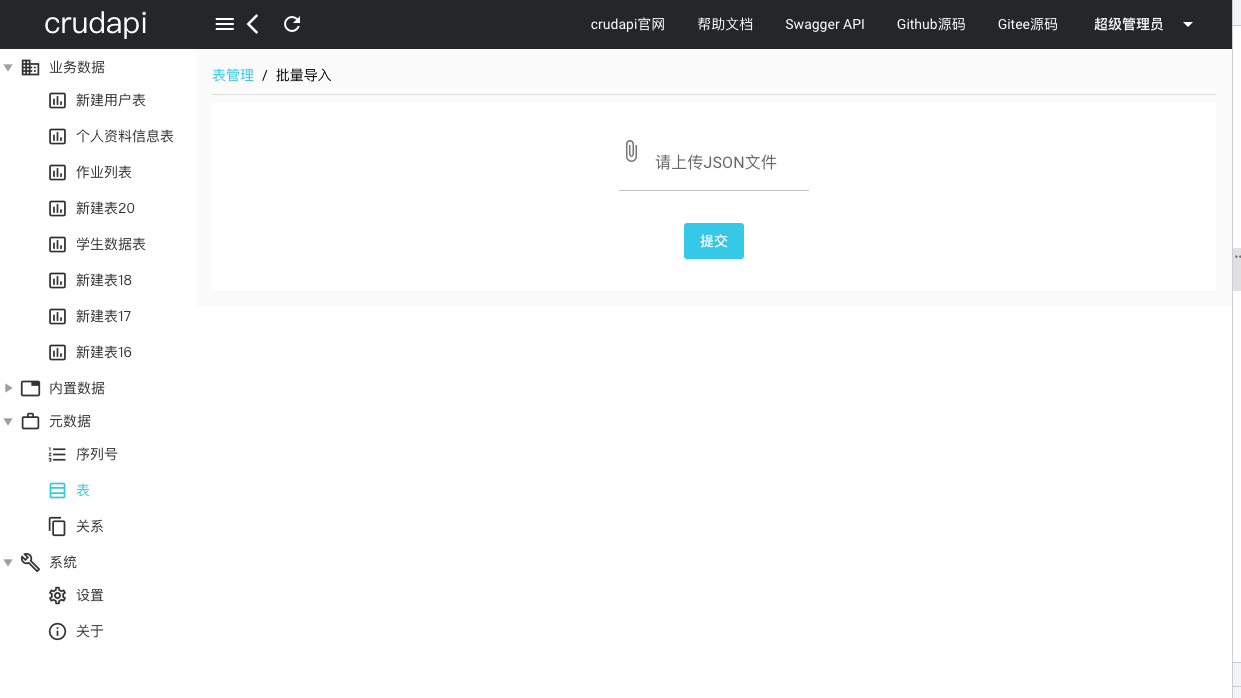Click the 内置数据 window icon
Screen dimensions: 1241x698
[30, 388]
